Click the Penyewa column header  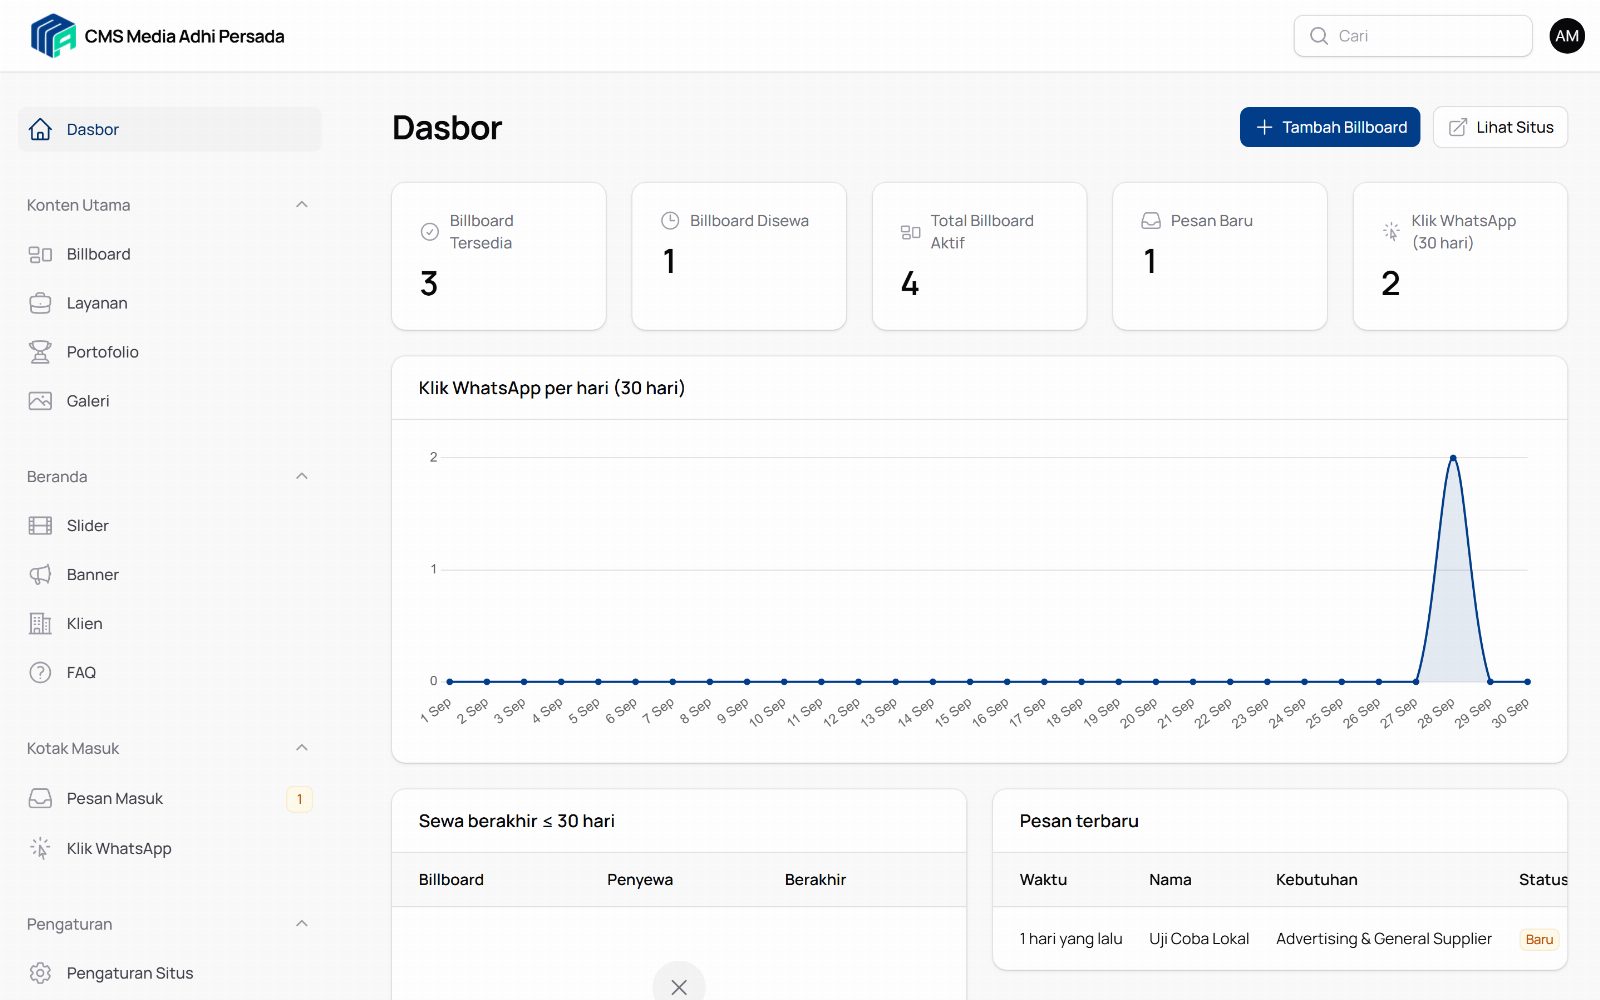(640, 880)
